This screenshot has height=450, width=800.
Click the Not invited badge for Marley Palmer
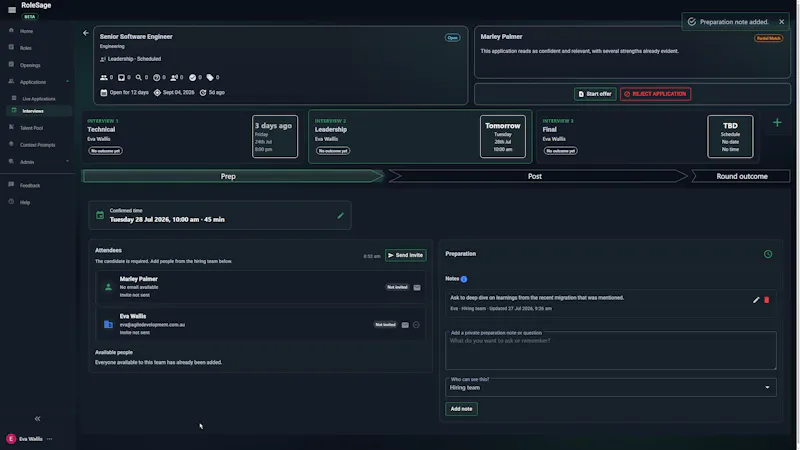[397, 287]
